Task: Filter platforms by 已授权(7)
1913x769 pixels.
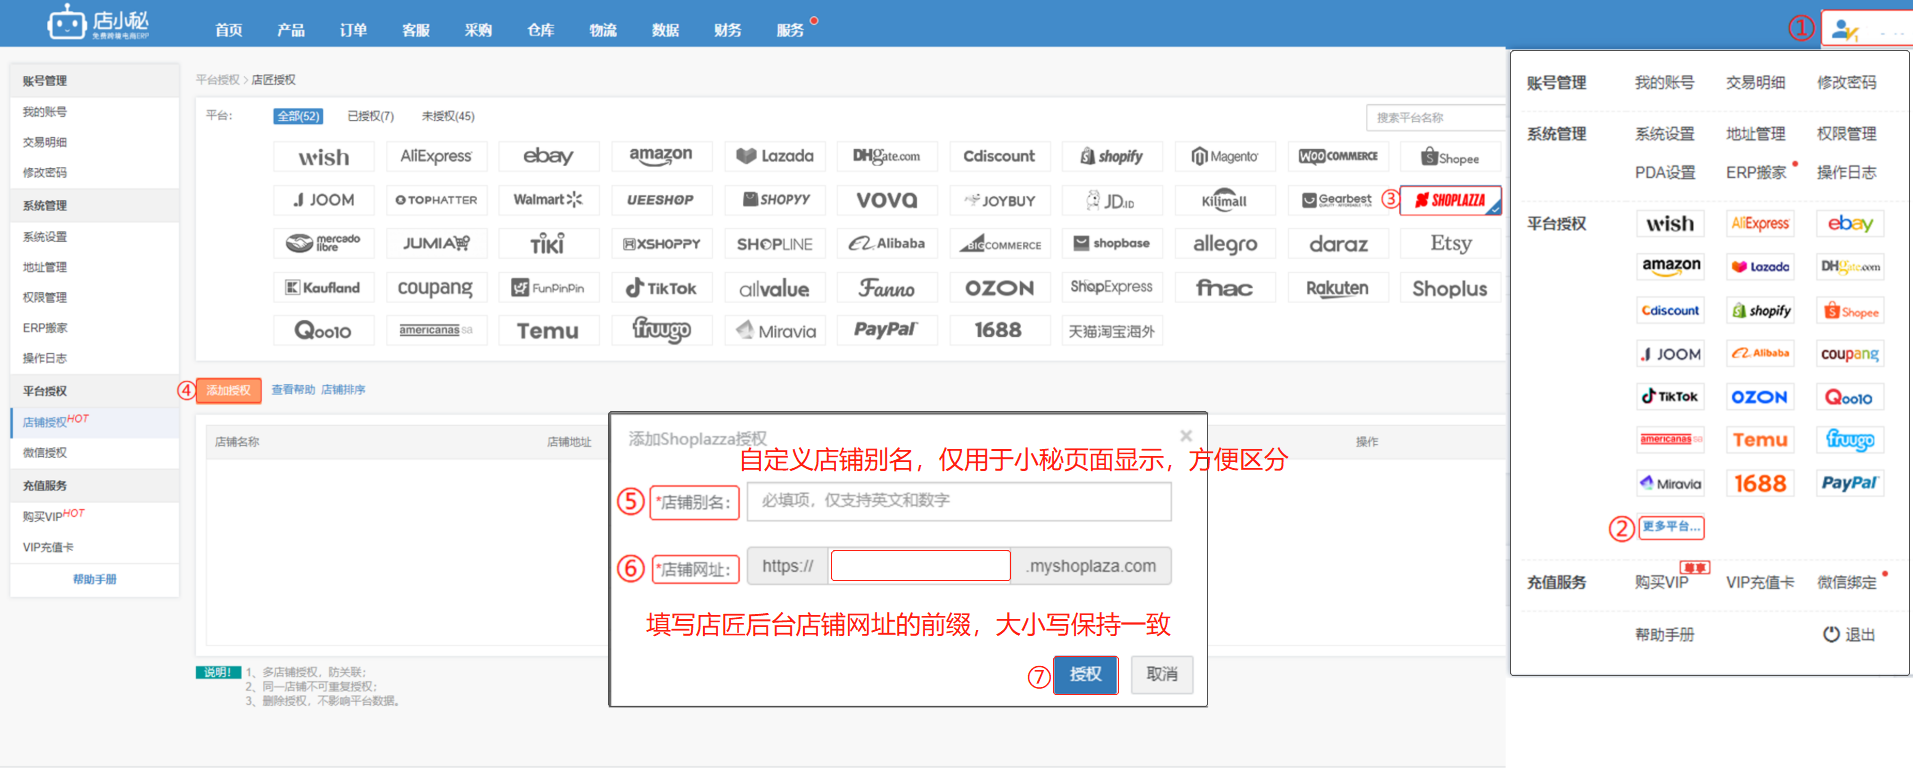Action: 370,116
